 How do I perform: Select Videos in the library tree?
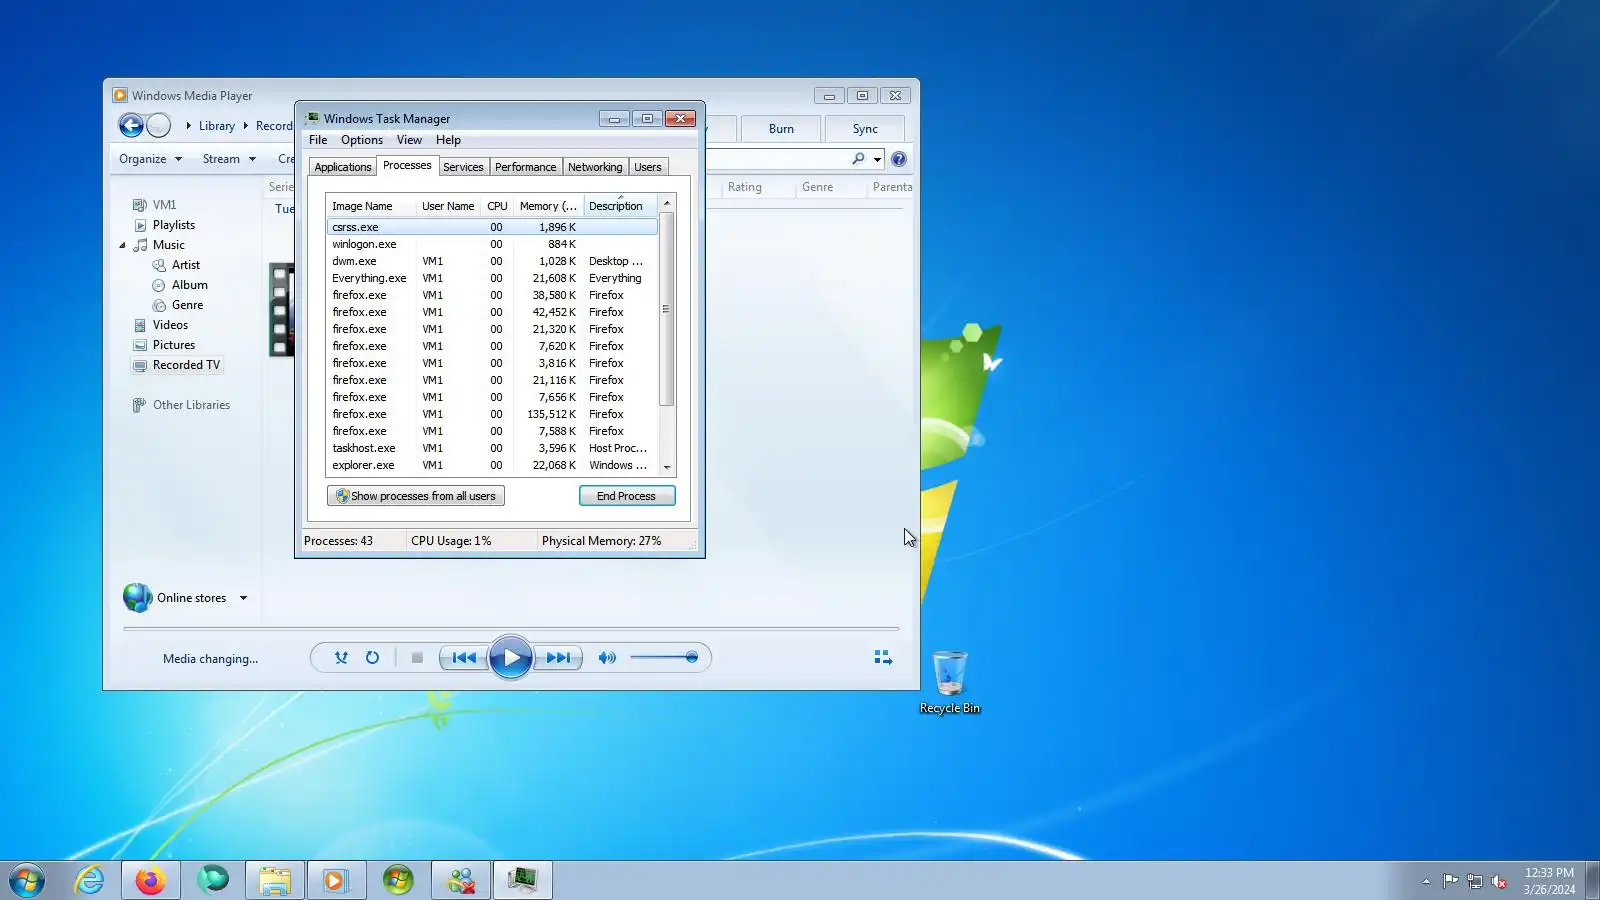coord(170,325)
